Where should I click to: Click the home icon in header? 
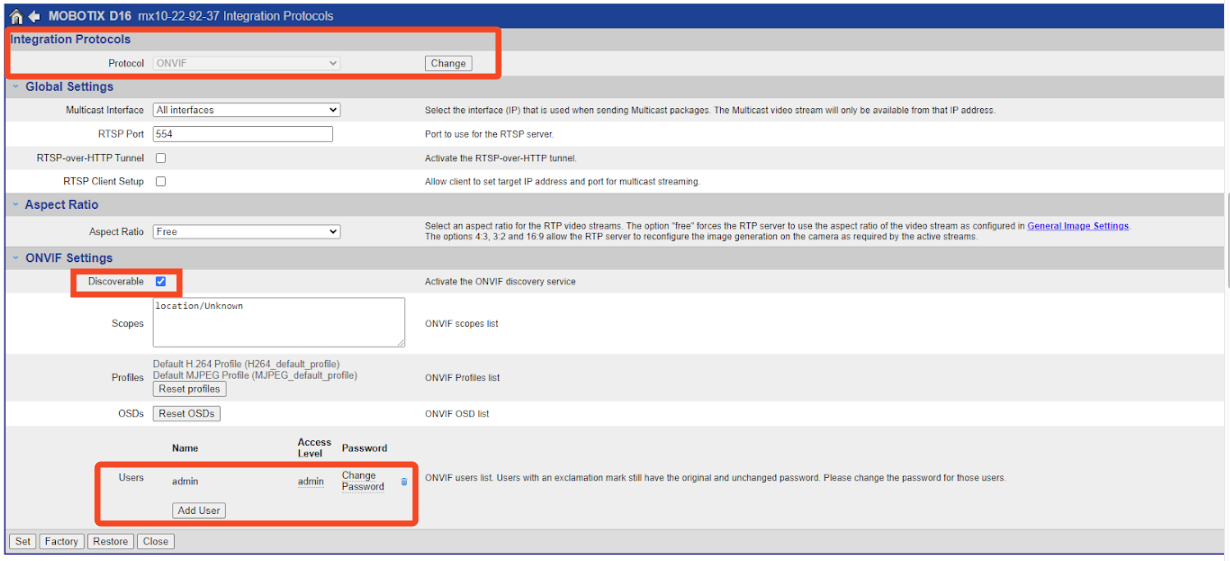tap(16, 16)
